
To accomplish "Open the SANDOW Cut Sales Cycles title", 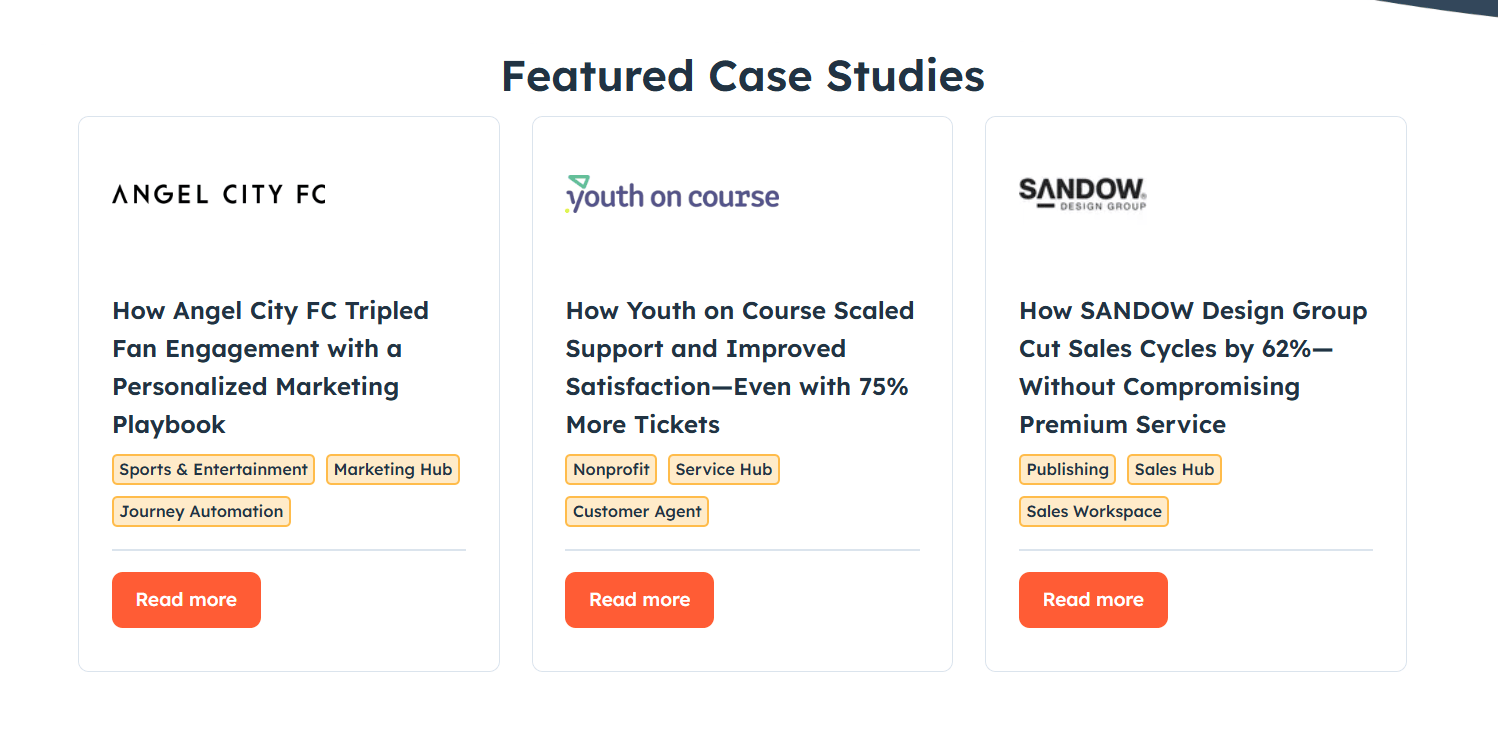I will coord(1192,367).
